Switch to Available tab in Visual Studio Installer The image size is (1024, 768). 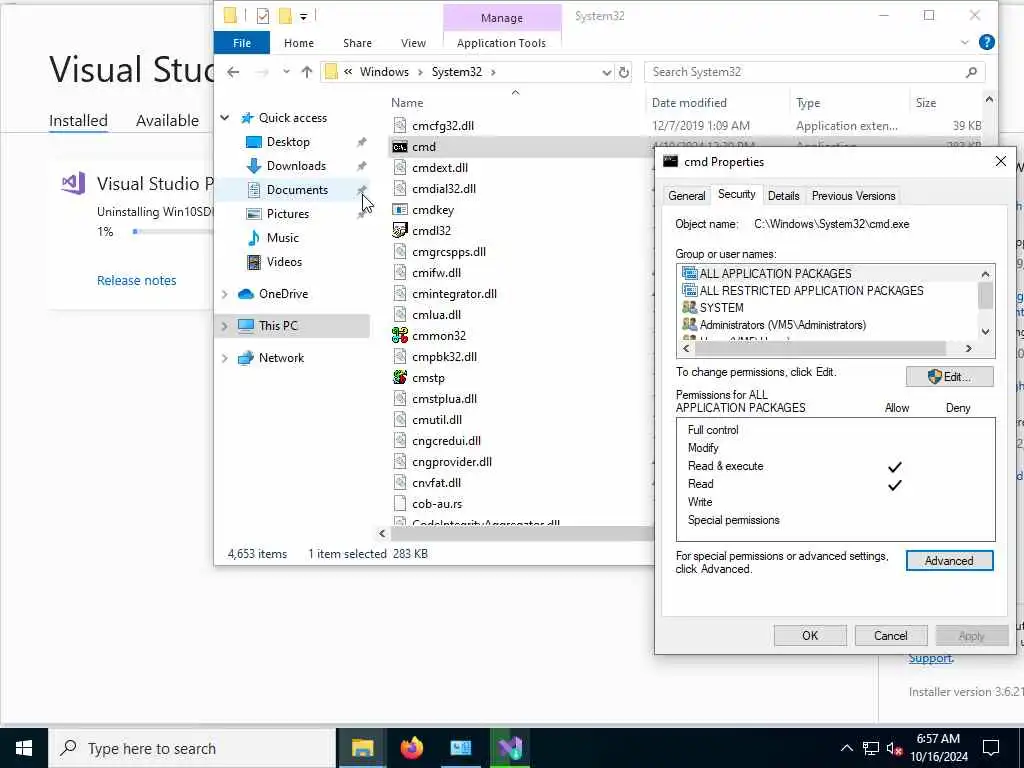(167, 121)
